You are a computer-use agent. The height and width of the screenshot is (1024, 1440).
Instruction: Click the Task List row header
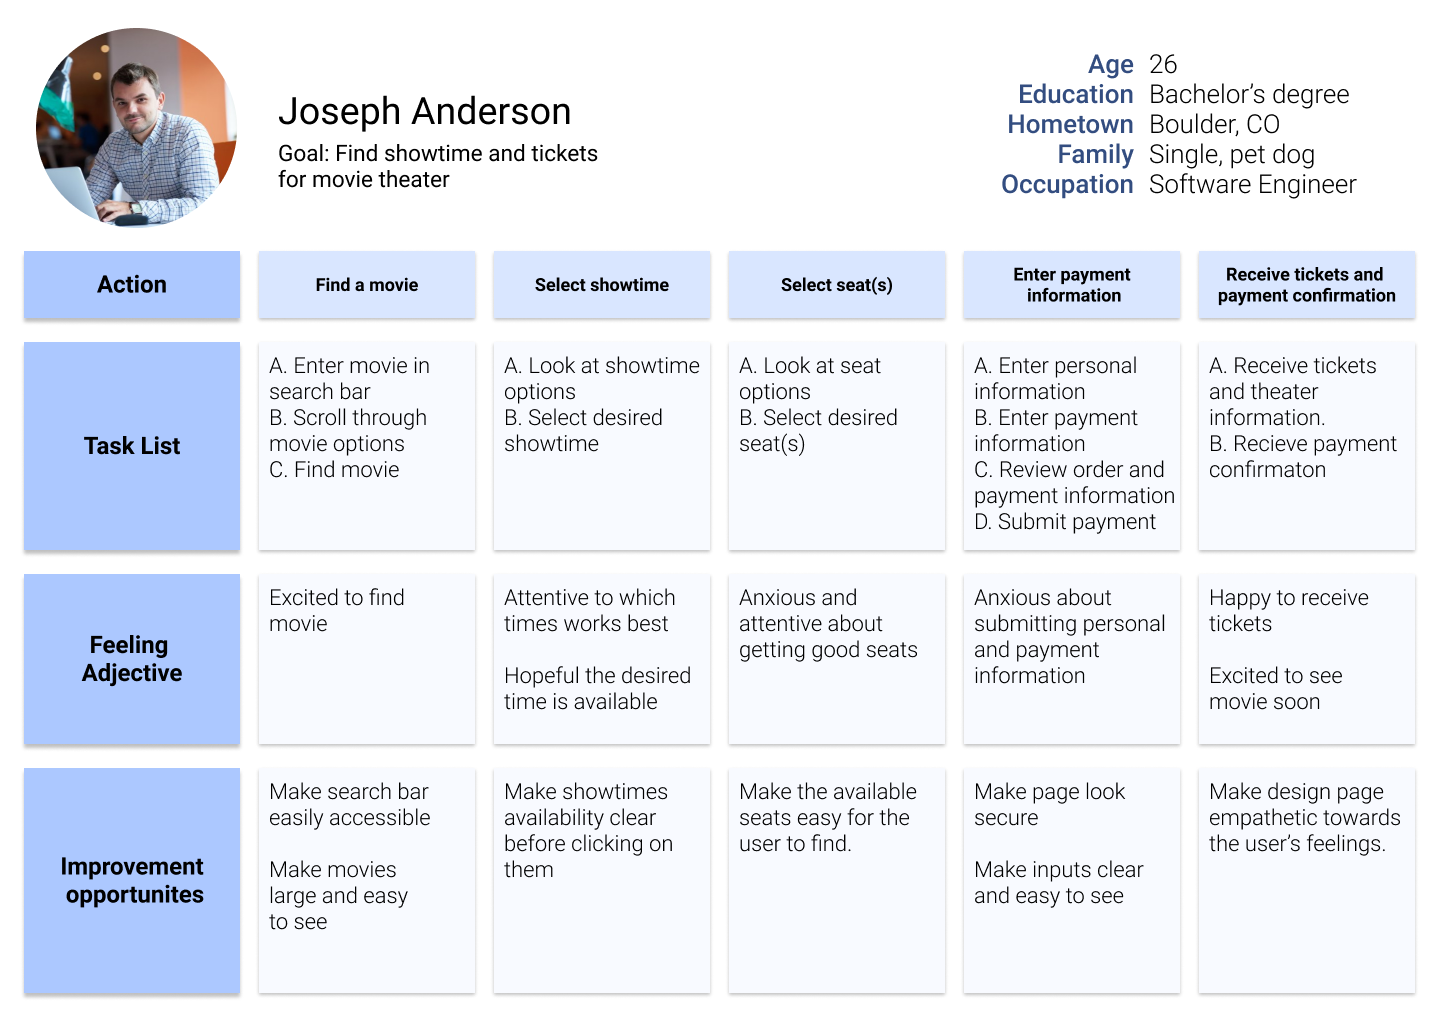click(x=132, y=446)
